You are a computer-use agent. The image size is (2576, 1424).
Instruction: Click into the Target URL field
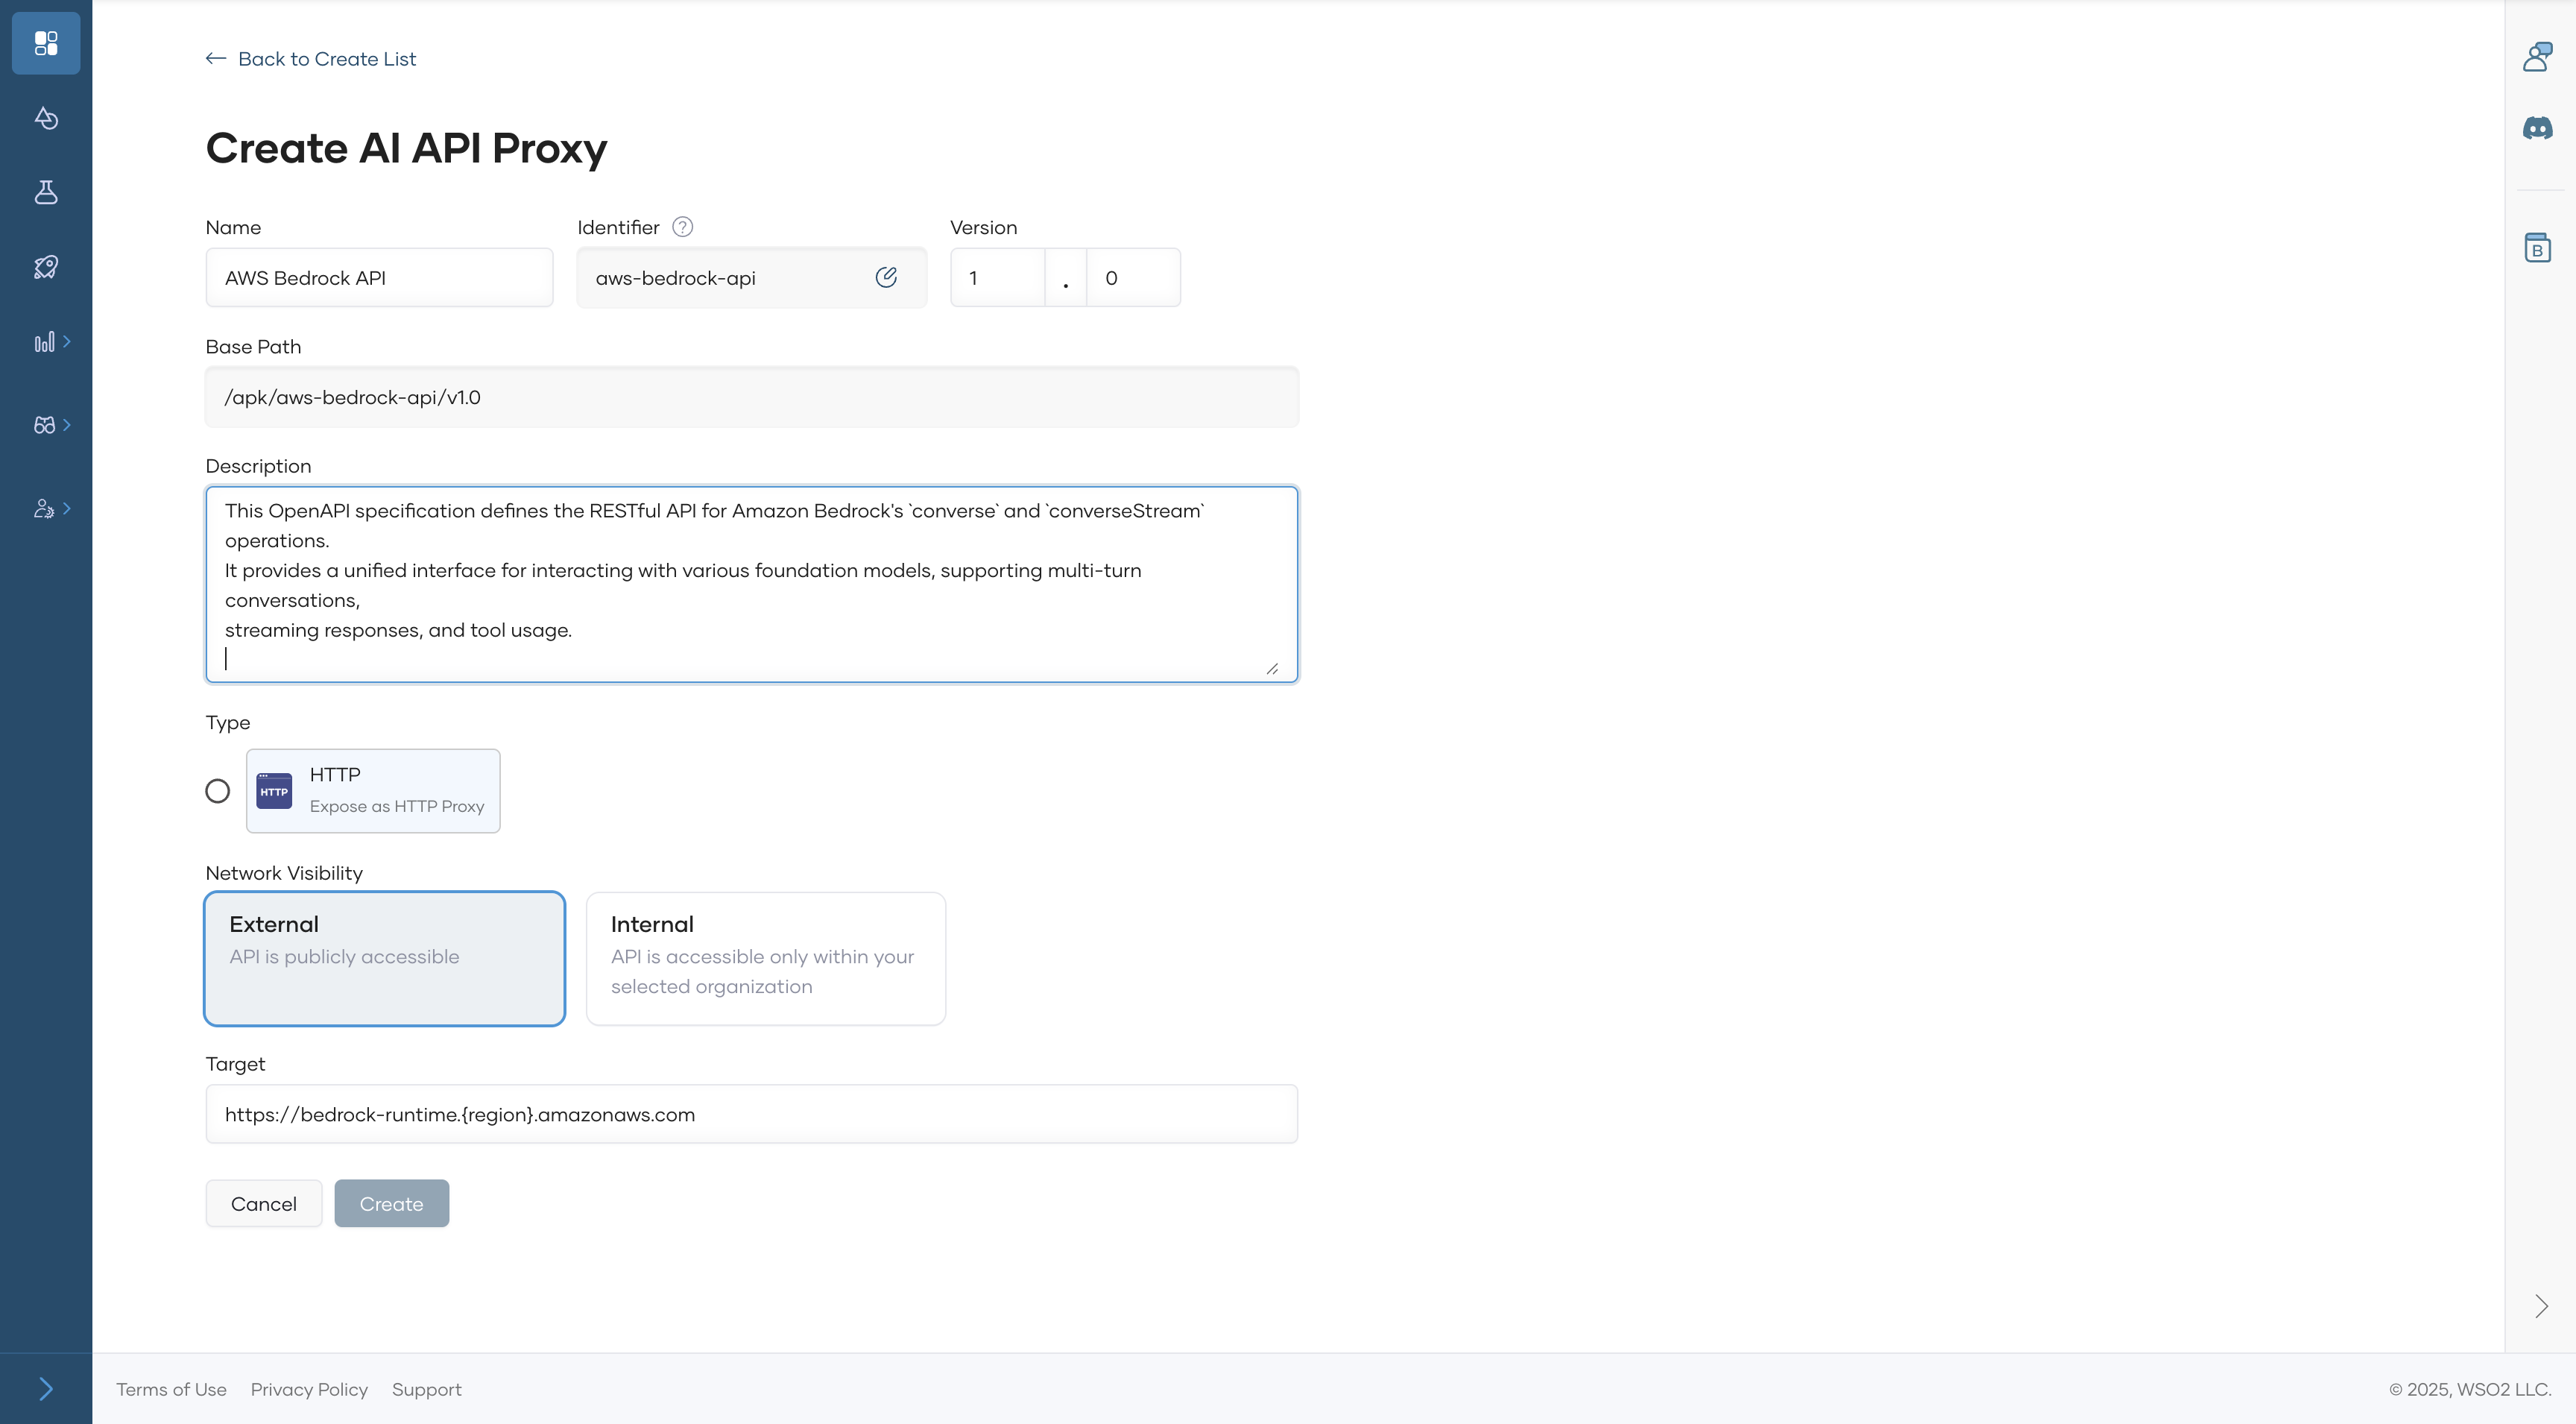[751, 1114]
